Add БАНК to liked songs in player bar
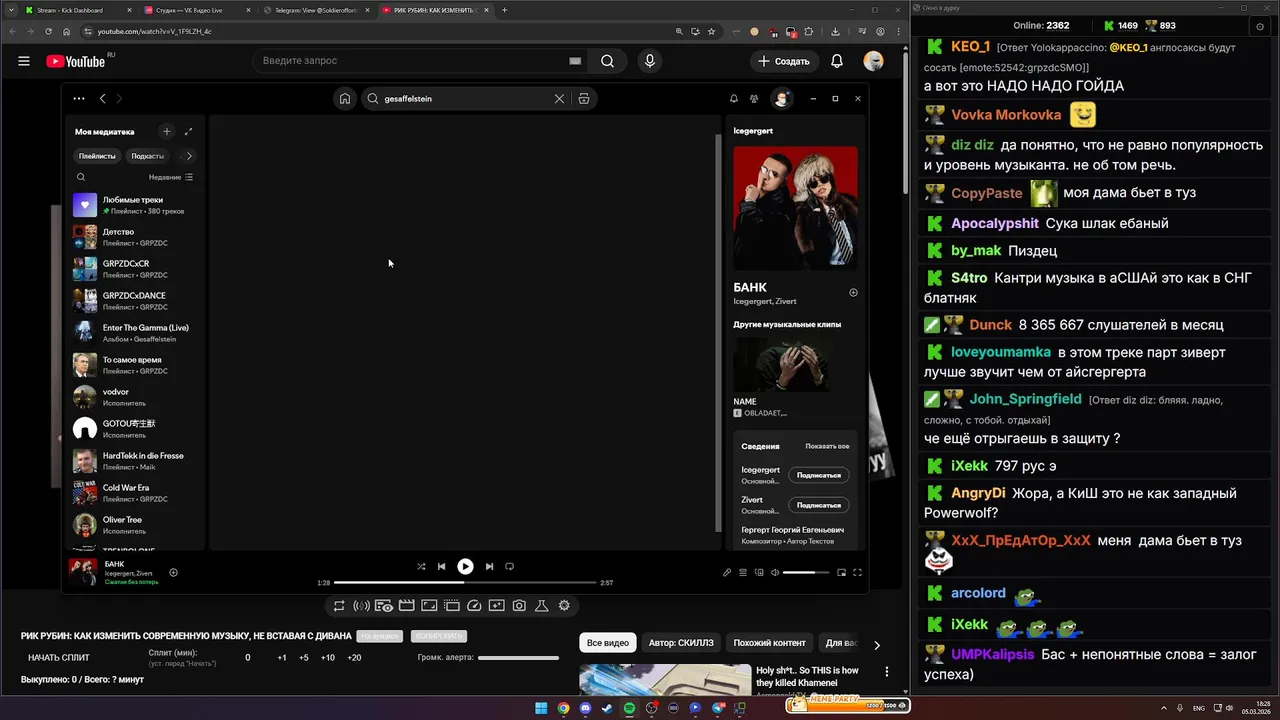1280x720 pixels. pyautogui.click(x=173, y=573)
